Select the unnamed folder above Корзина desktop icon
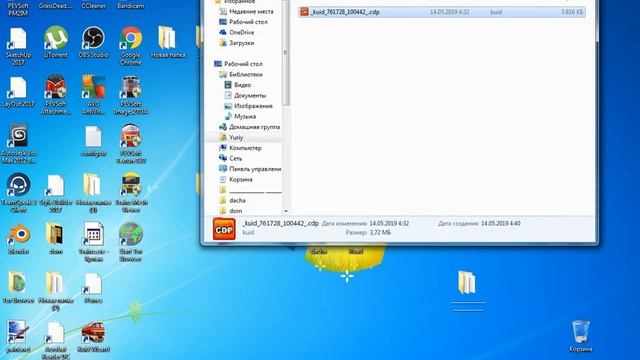 (467, 290)
